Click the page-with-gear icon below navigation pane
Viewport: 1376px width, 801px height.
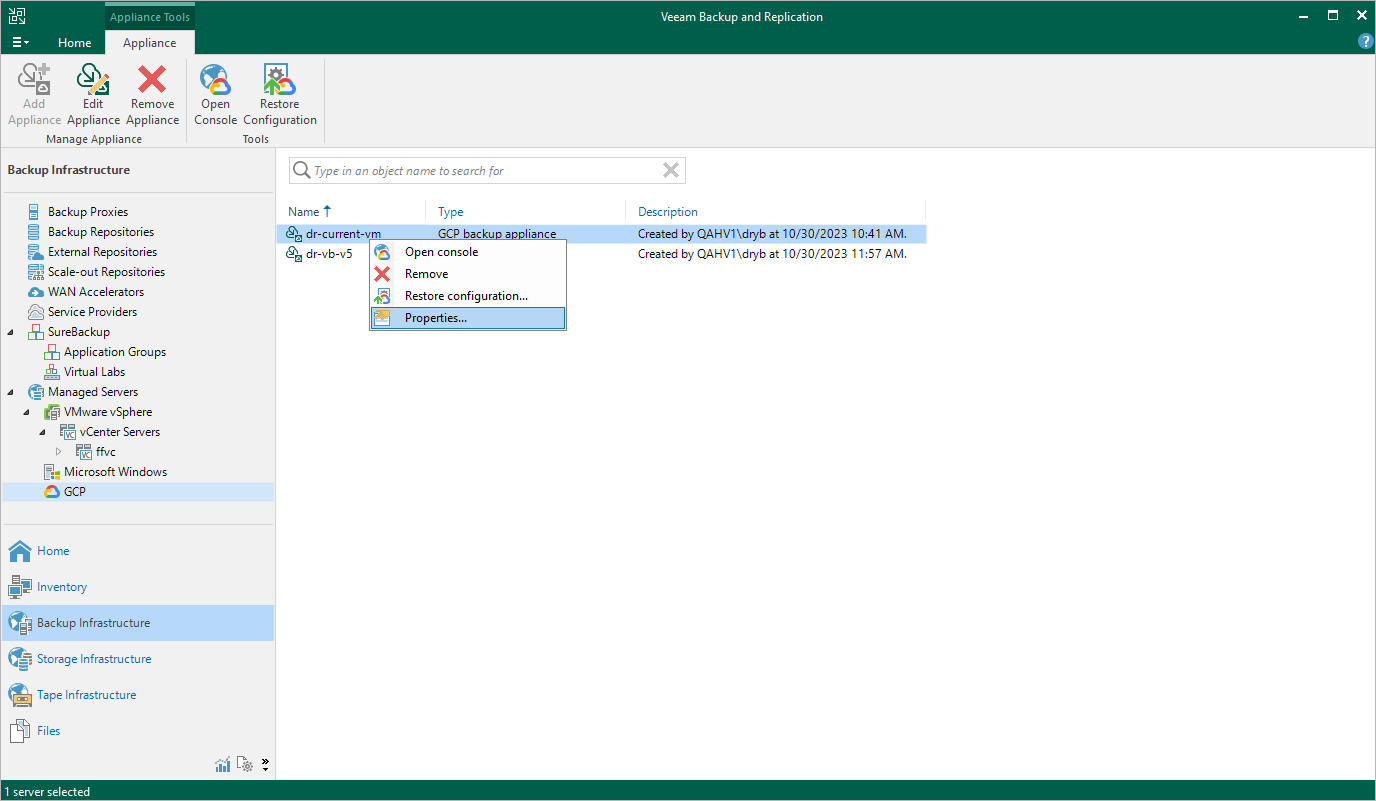click(245, 765)
